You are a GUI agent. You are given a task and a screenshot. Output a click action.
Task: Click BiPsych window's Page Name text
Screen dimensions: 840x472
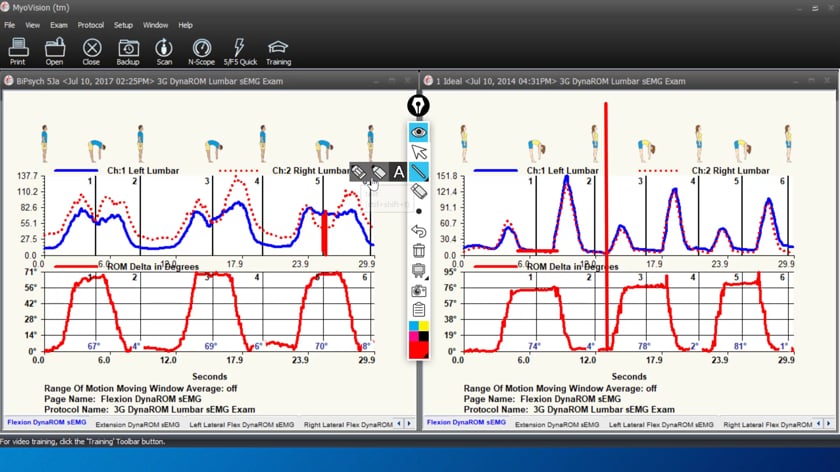(123, 399)
